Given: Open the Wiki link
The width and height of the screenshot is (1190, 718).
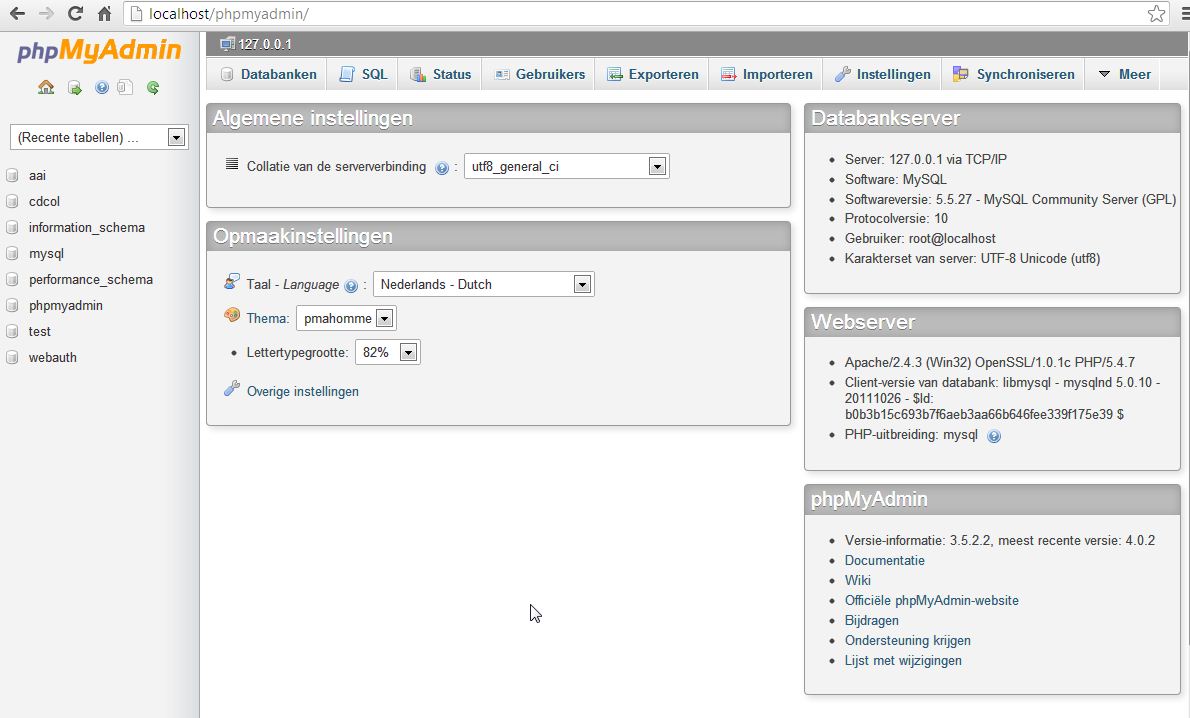Looking at the screenshot, I should click(x=858, y=580).
